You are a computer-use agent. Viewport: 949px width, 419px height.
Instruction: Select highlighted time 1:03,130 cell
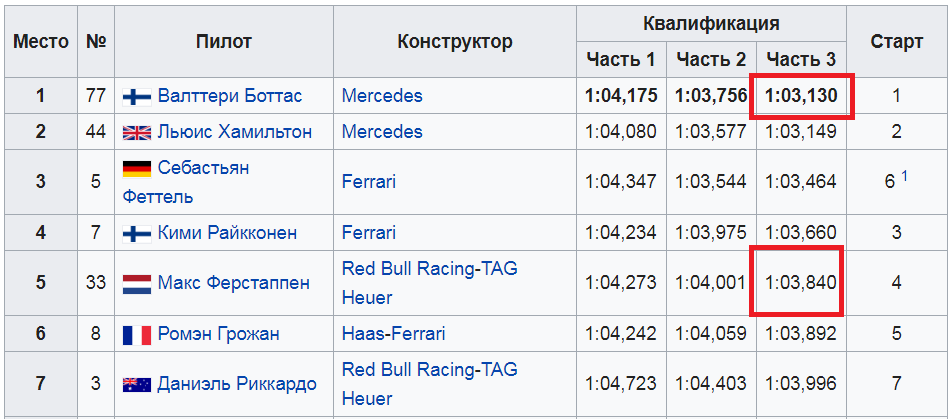coord(801,96)
